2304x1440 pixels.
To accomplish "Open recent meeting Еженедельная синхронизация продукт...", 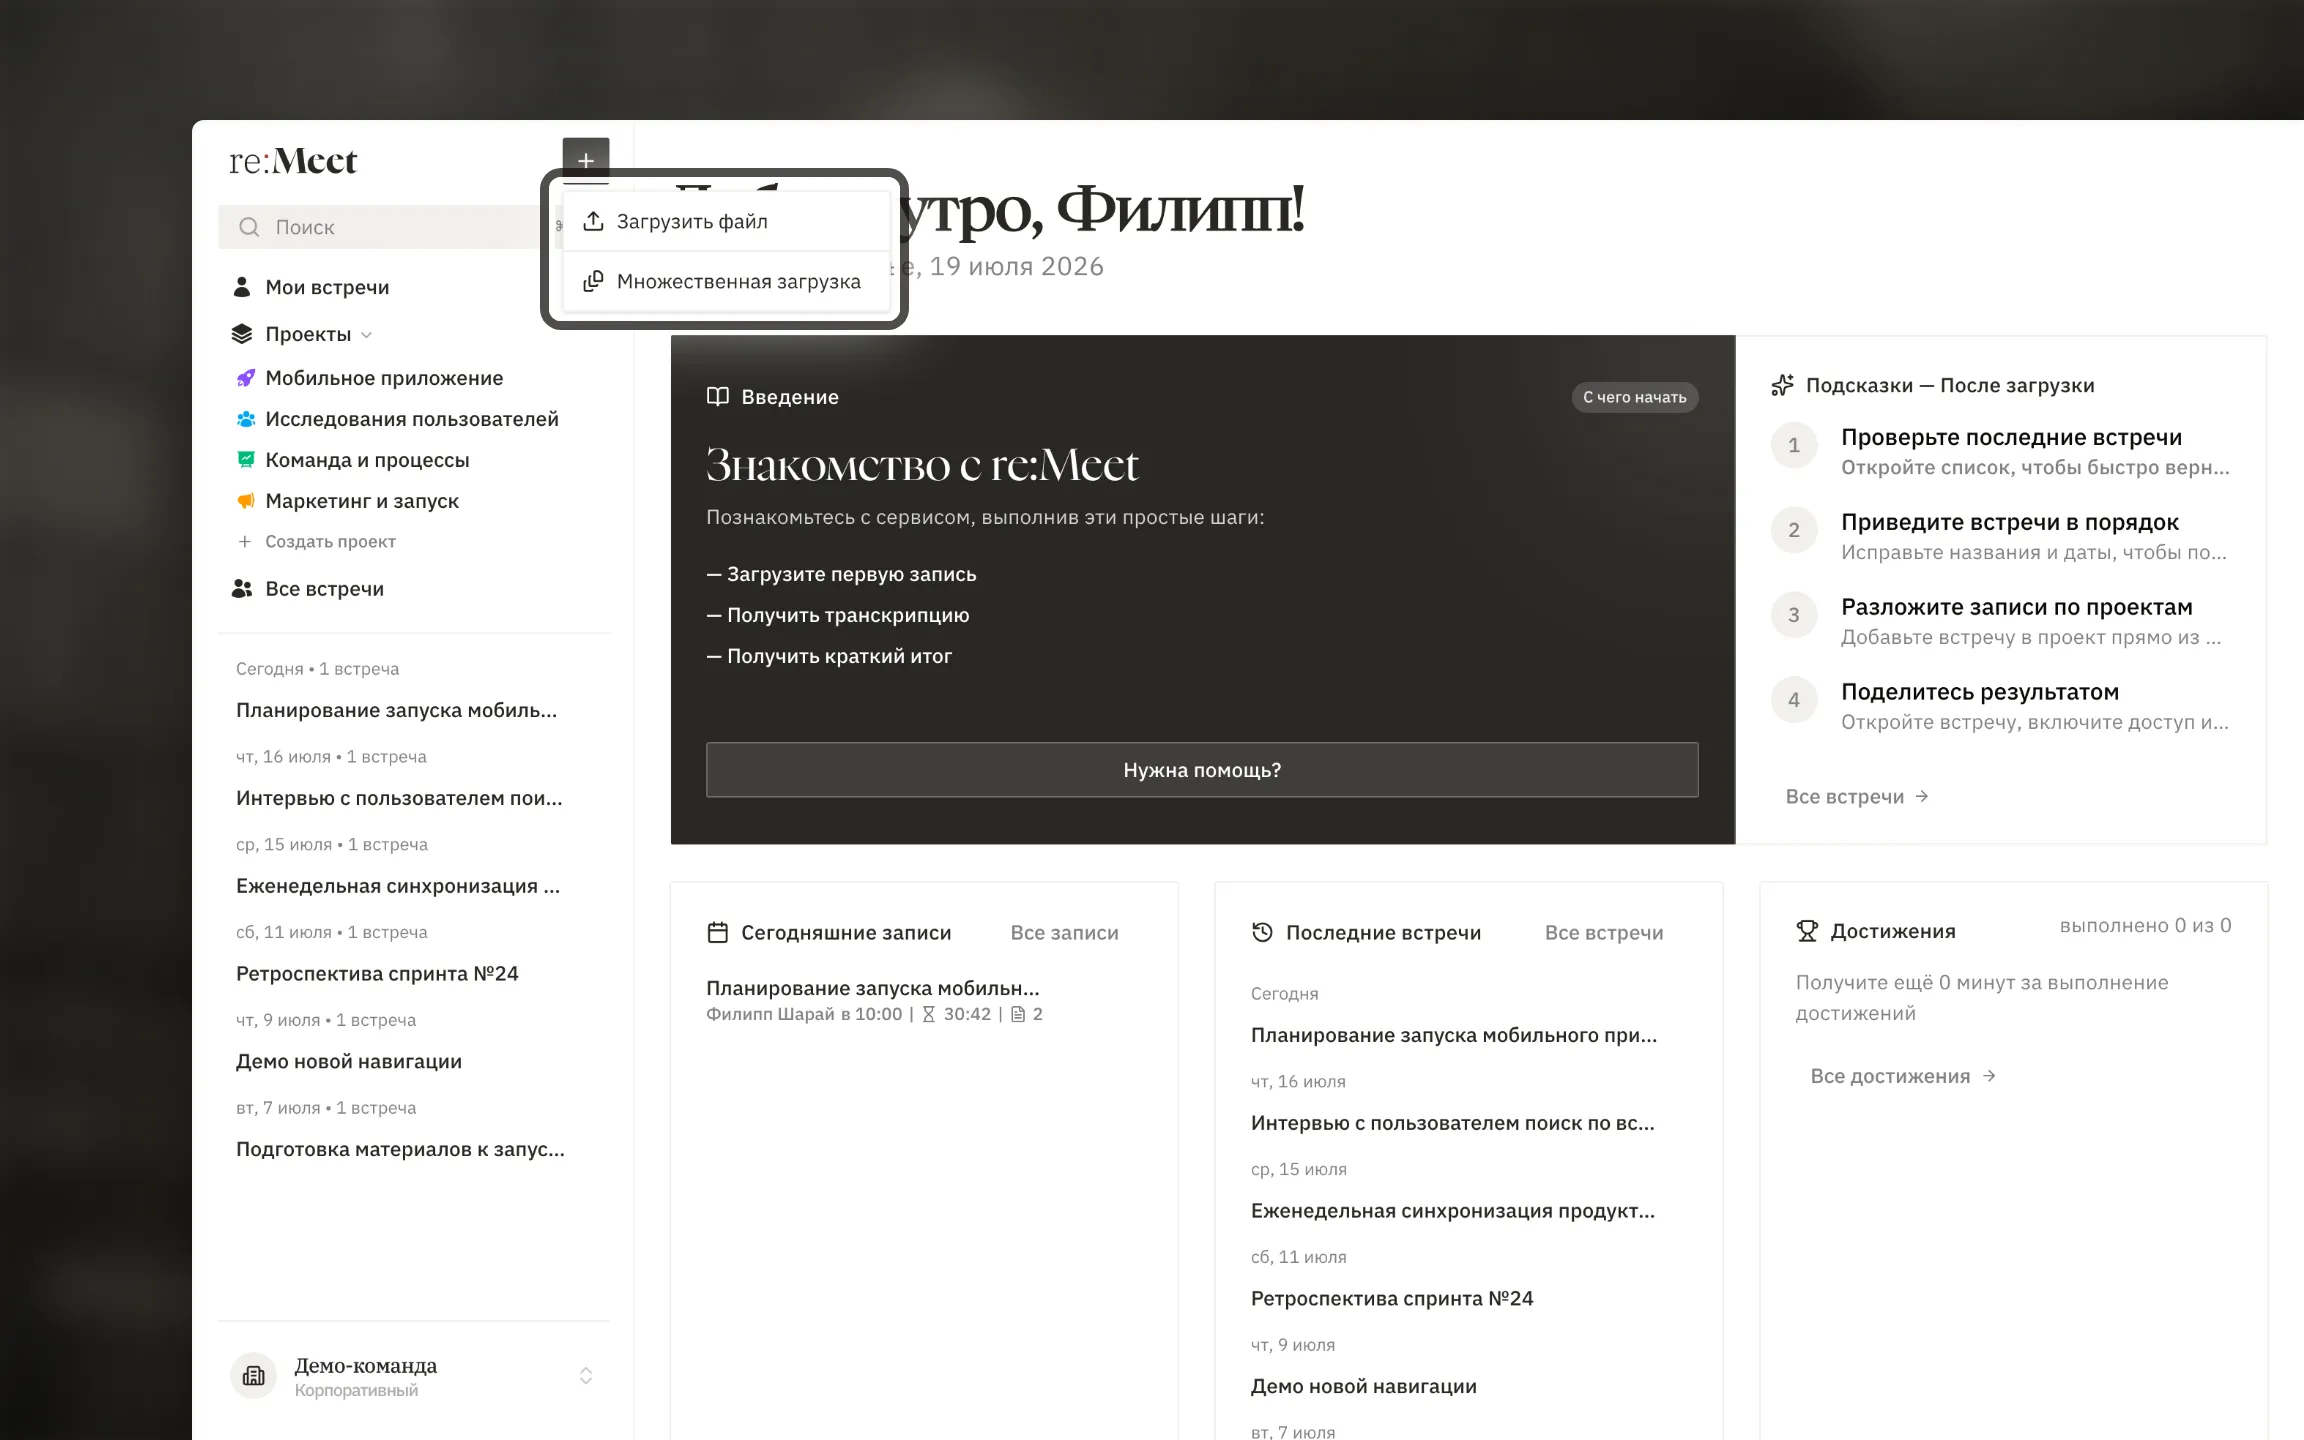I will [x=1453, y=1212].
